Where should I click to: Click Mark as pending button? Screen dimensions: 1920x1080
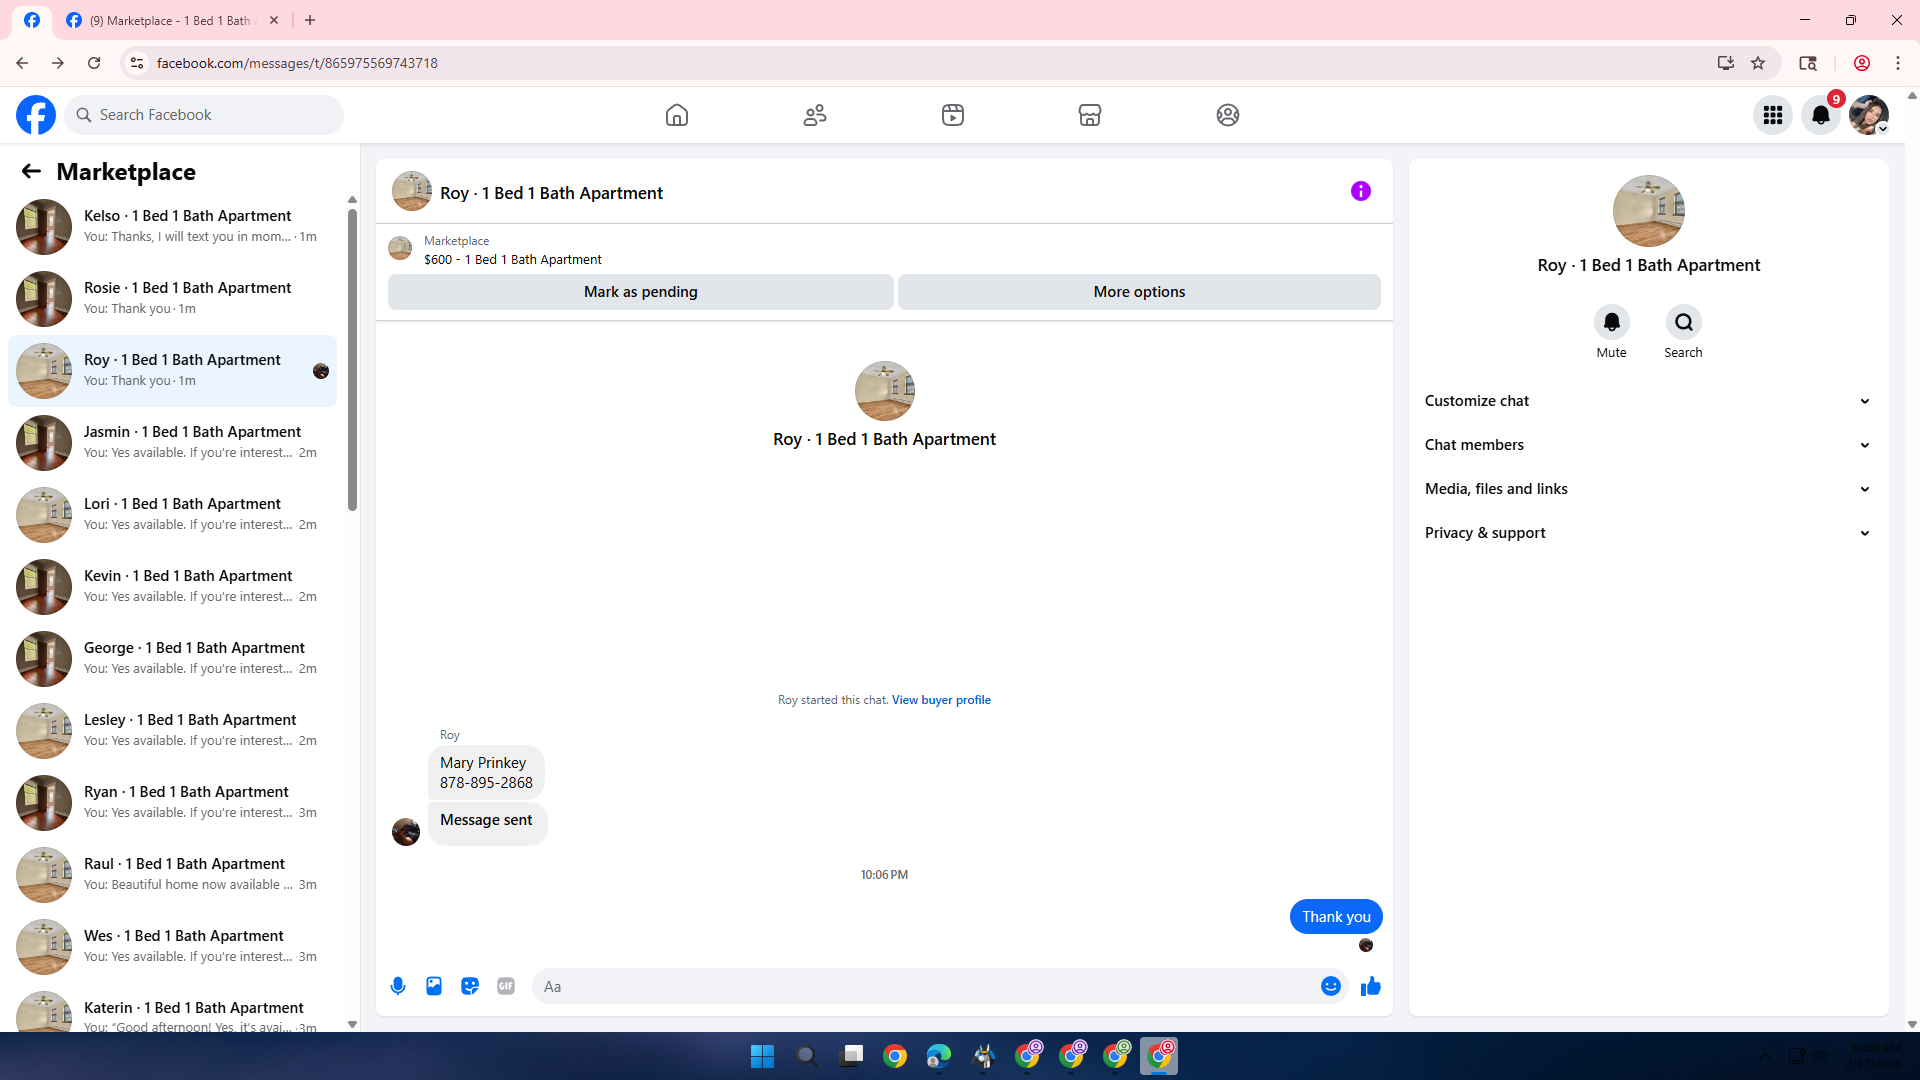[640, 292]
